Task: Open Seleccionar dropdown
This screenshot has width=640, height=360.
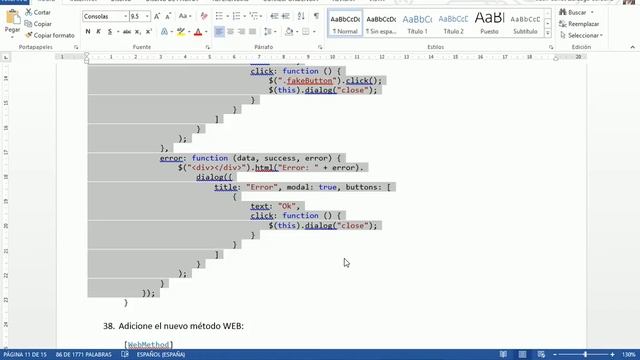Action: coord(580,36)
